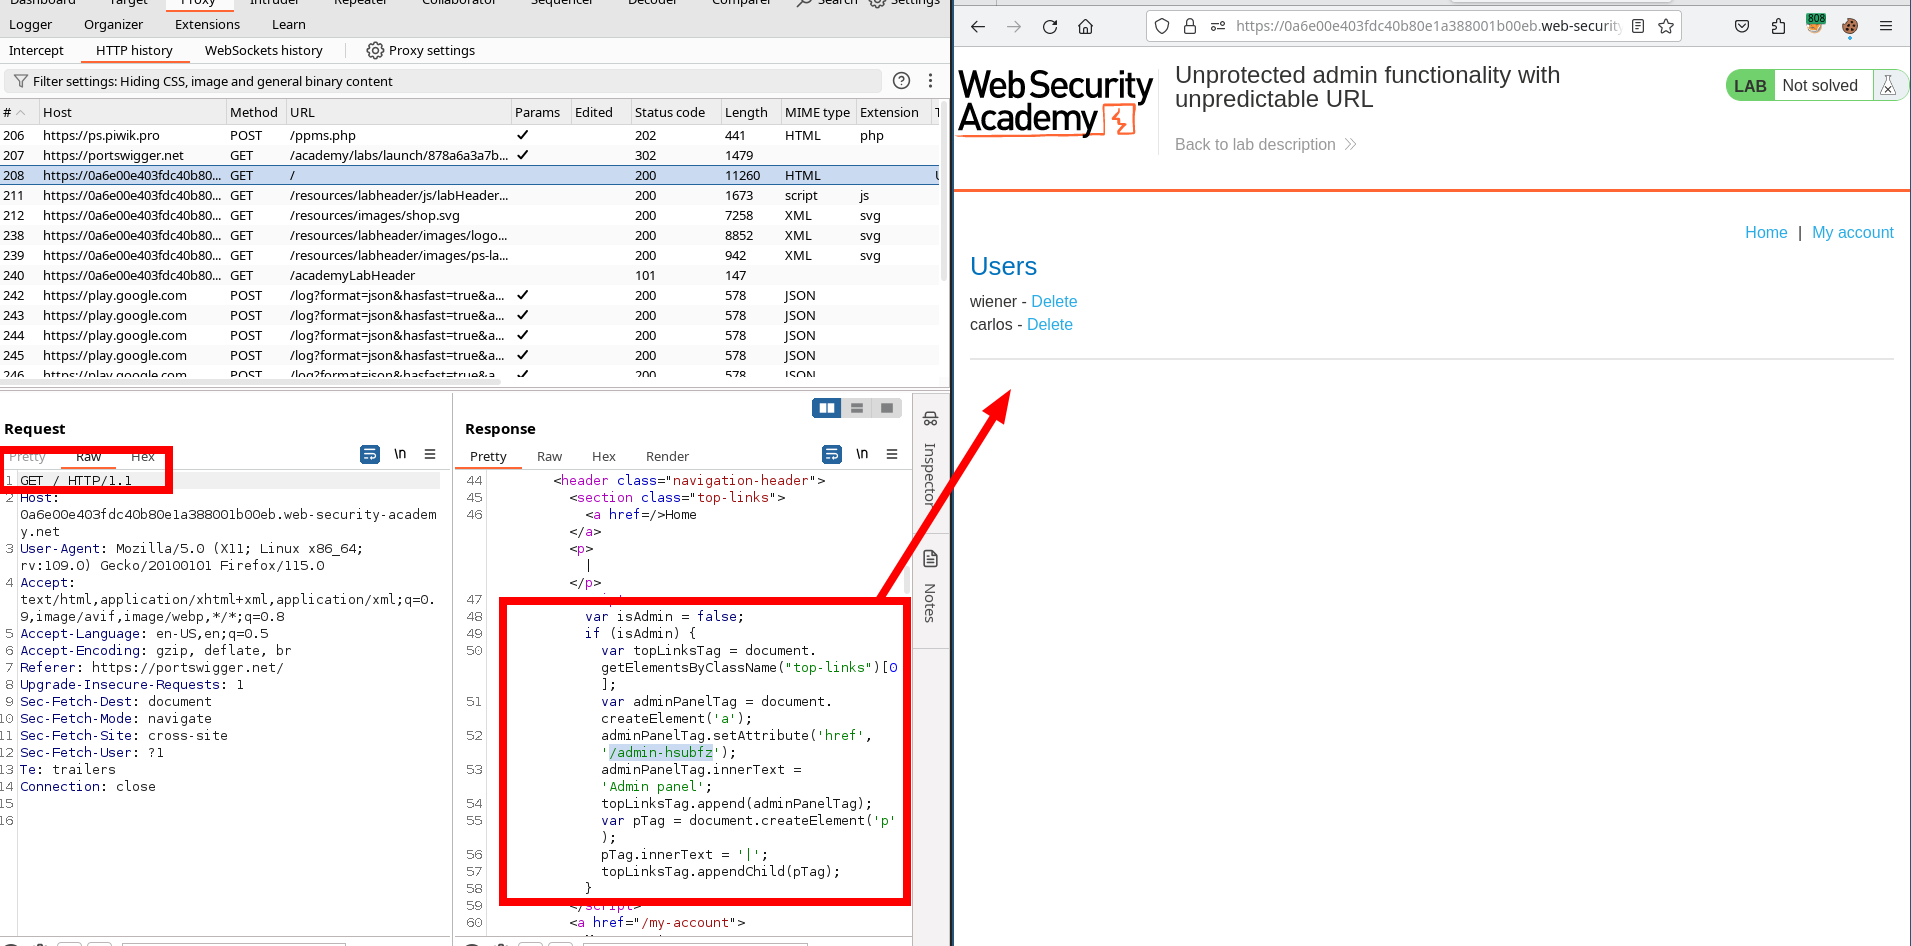The image size is (1911, 946).
Task: Switch Request view to Raw tab
Action: [x=88, y=456]
